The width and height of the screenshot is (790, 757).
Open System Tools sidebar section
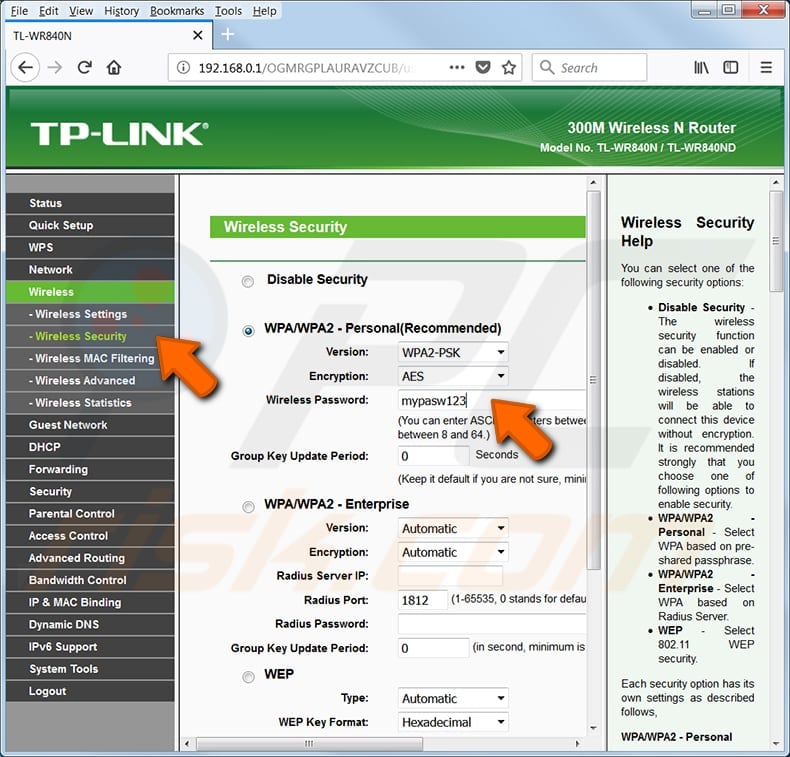[x=90, y=668]
